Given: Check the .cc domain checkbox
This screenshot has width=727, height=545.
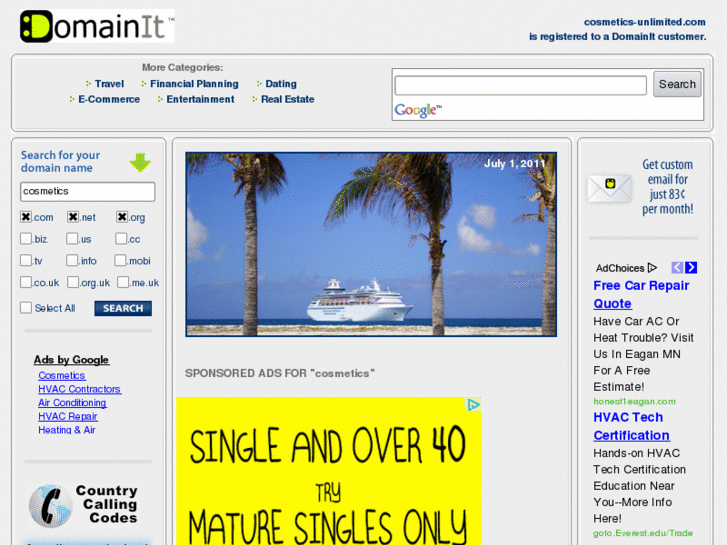Looking at the screenshot, I should pyautogui.click(x=121, y=238).
